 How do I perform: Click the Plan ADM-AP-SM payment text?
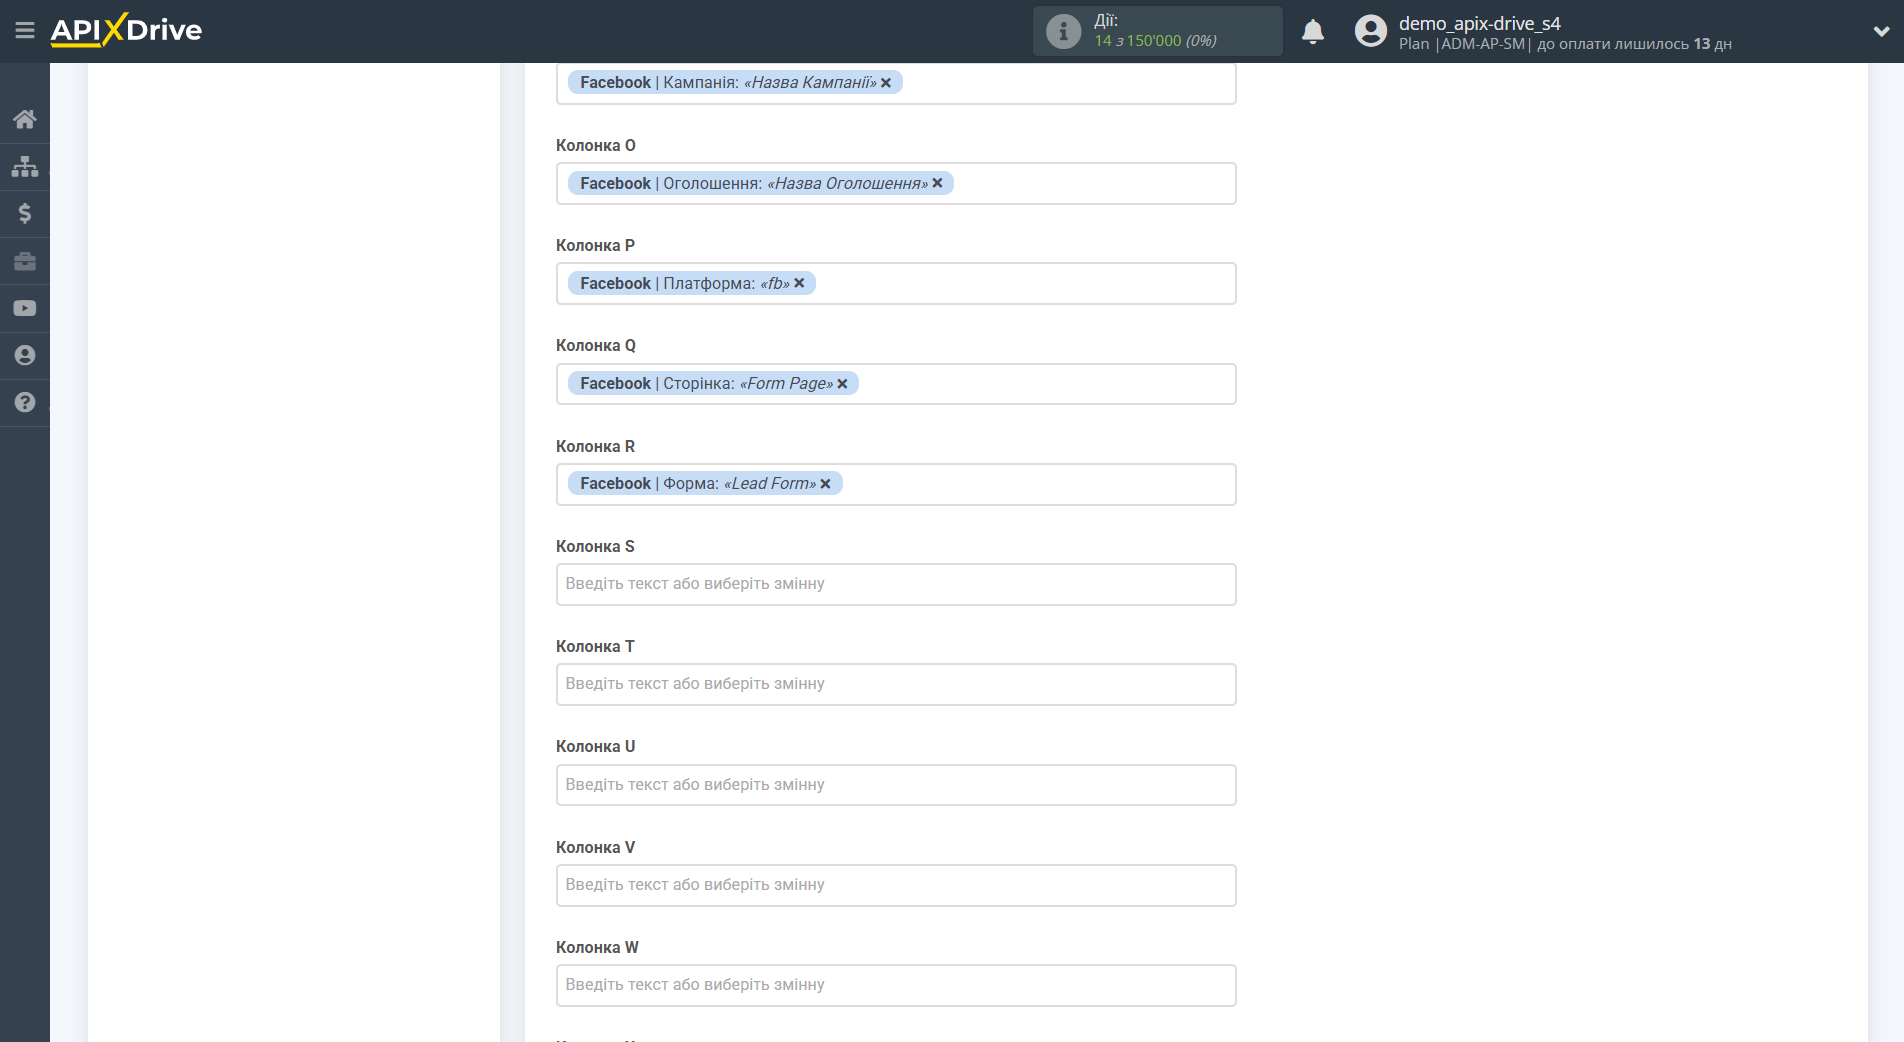point(1565,44)
